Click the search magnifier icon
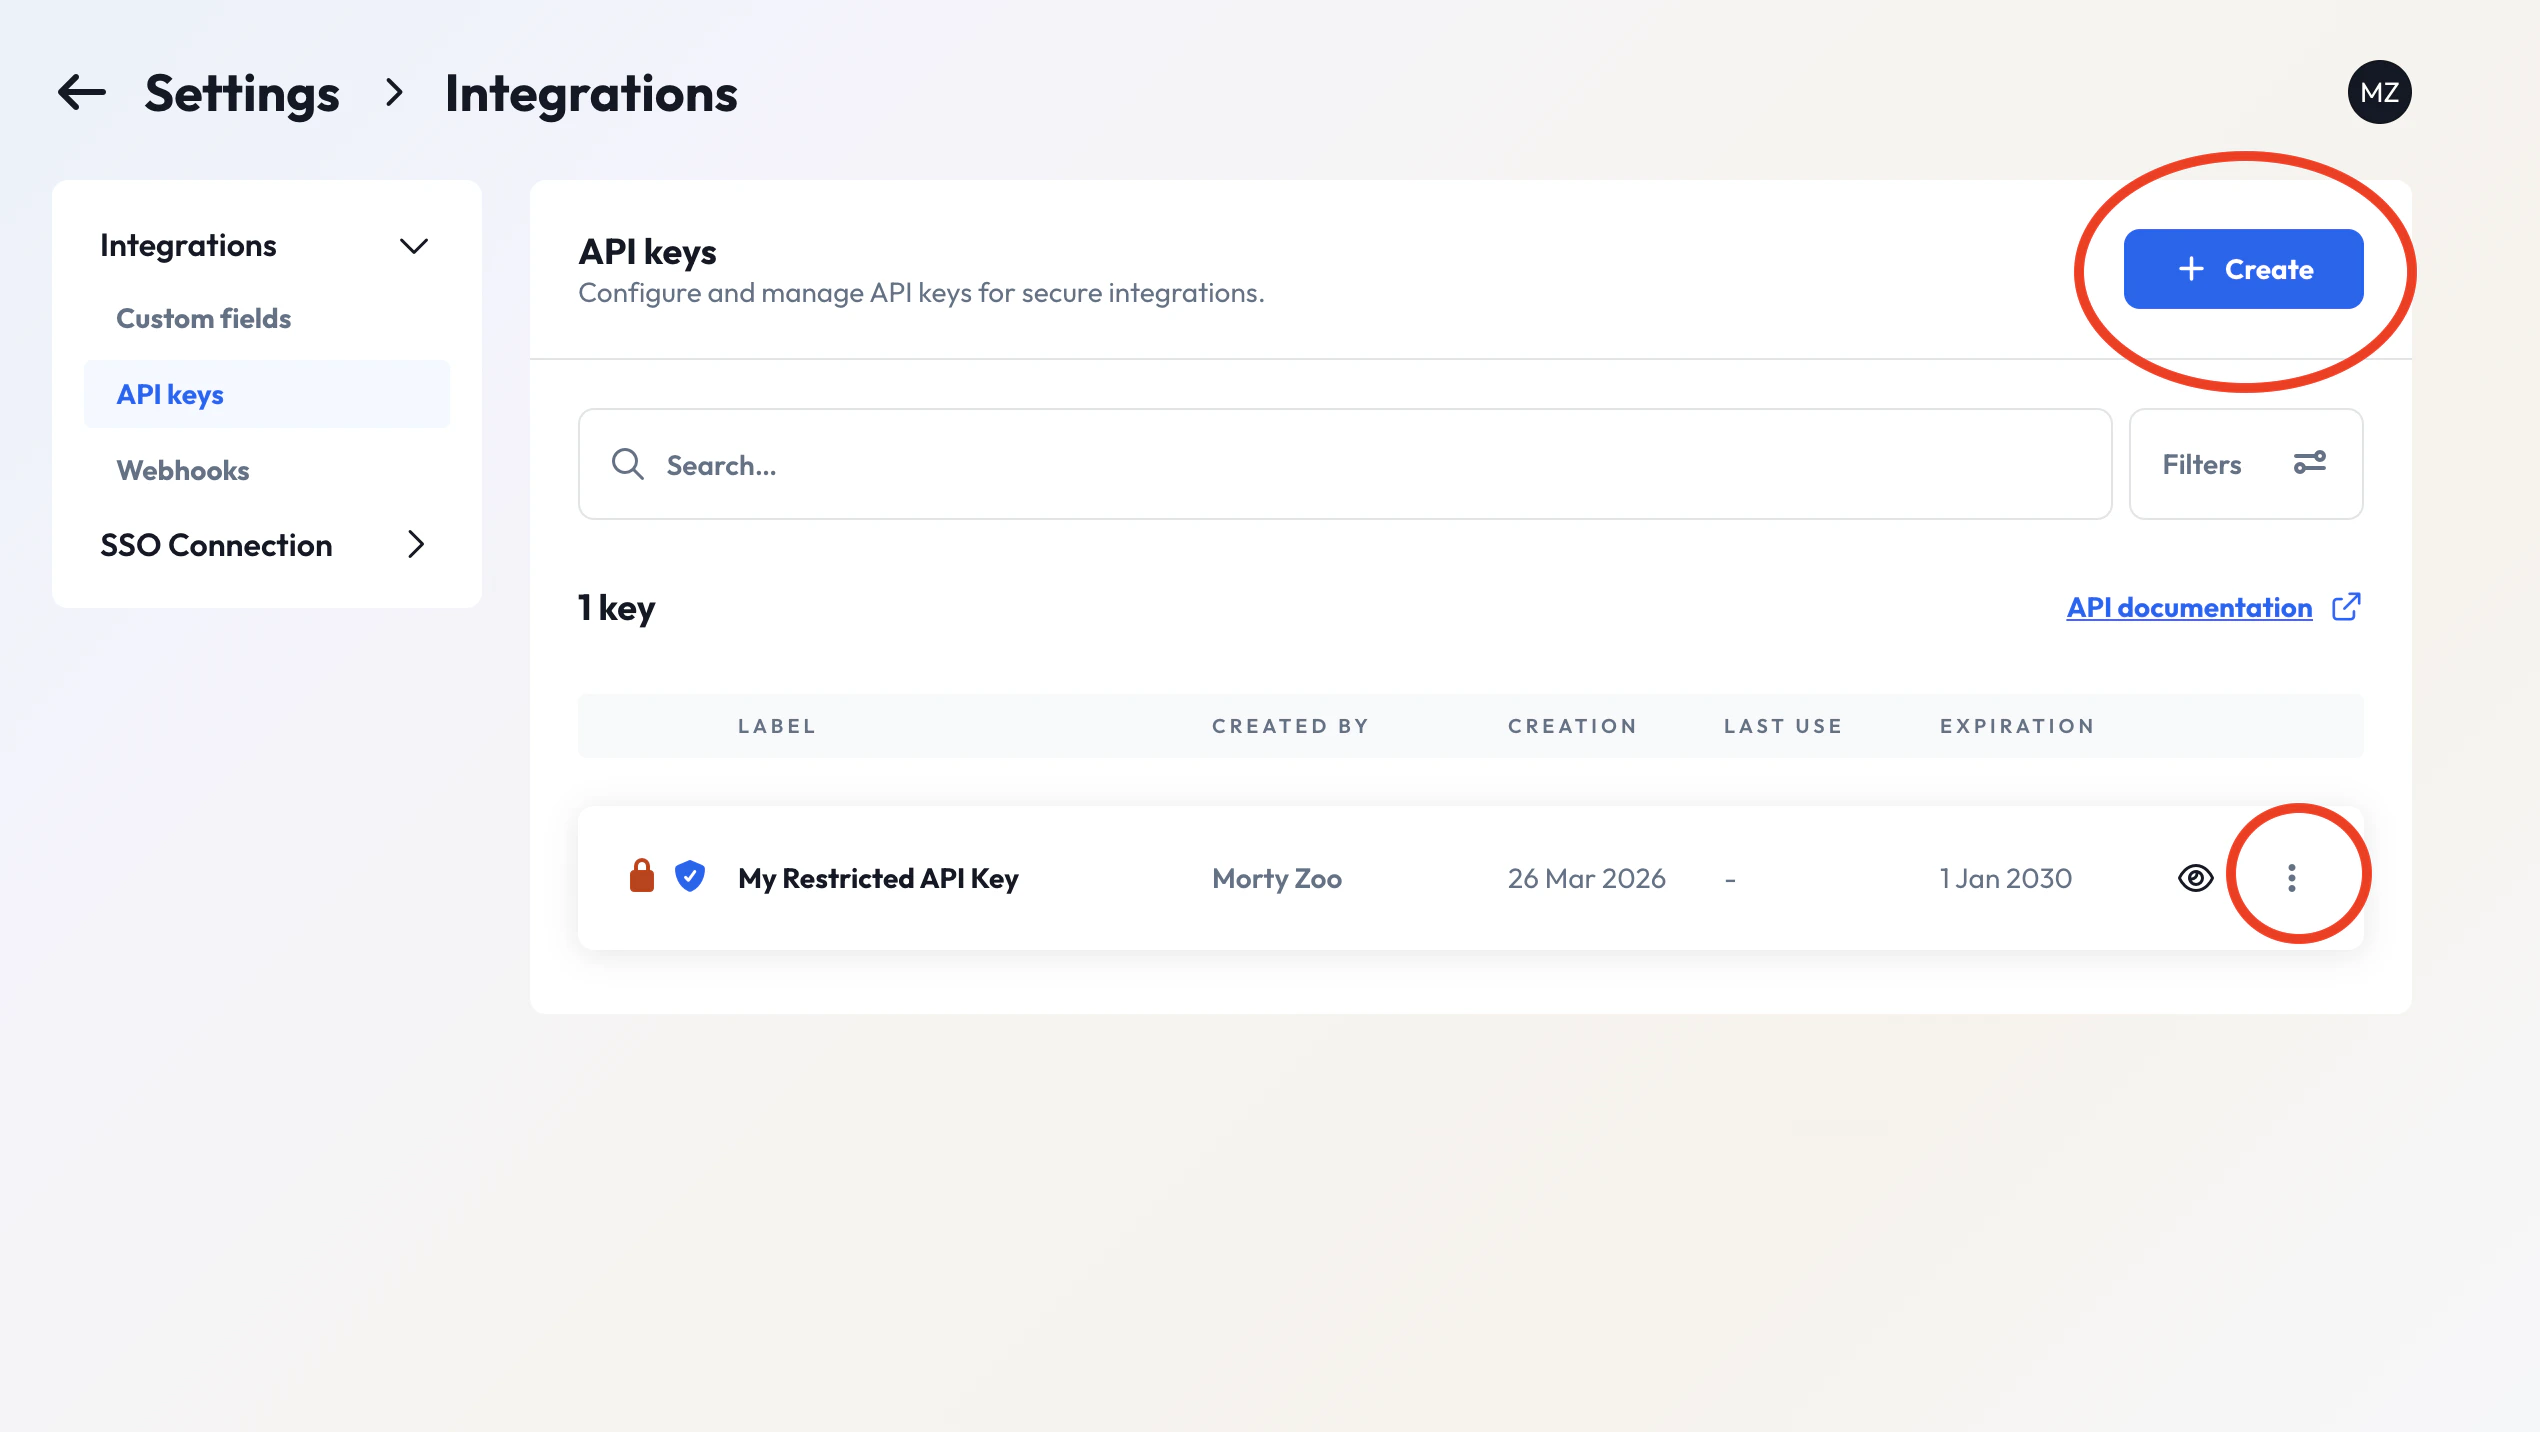Viewport: 2540px width, 1432px height. click(627, 463)
